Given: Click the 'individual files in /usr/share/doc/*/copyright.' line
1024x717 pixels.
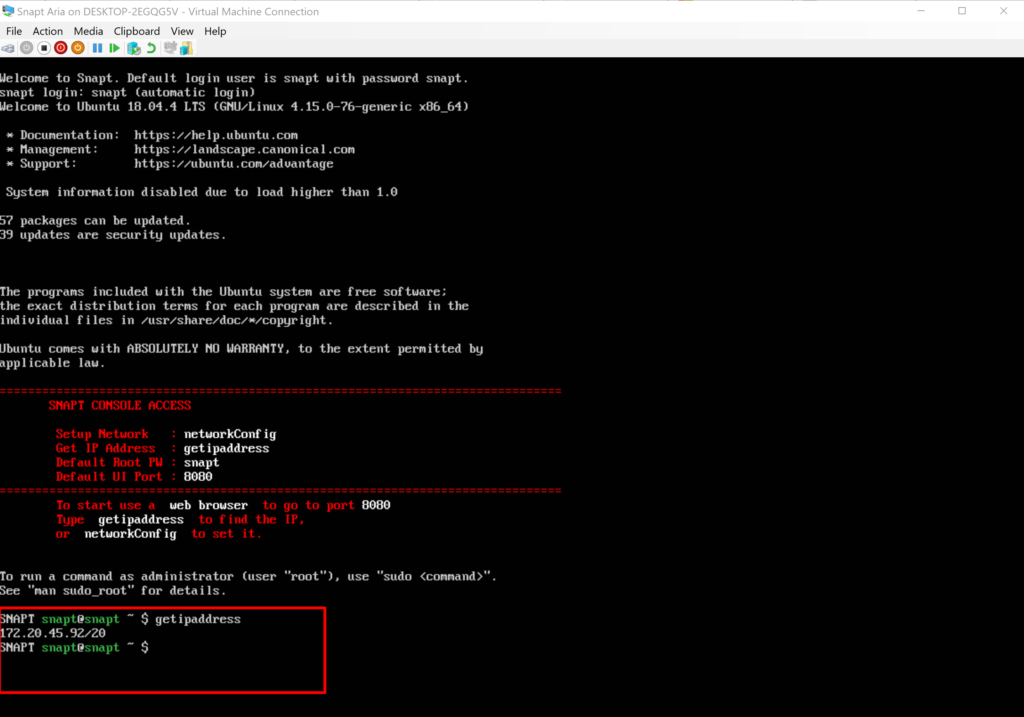Looking at the screenshot, I should coord(167,321).
